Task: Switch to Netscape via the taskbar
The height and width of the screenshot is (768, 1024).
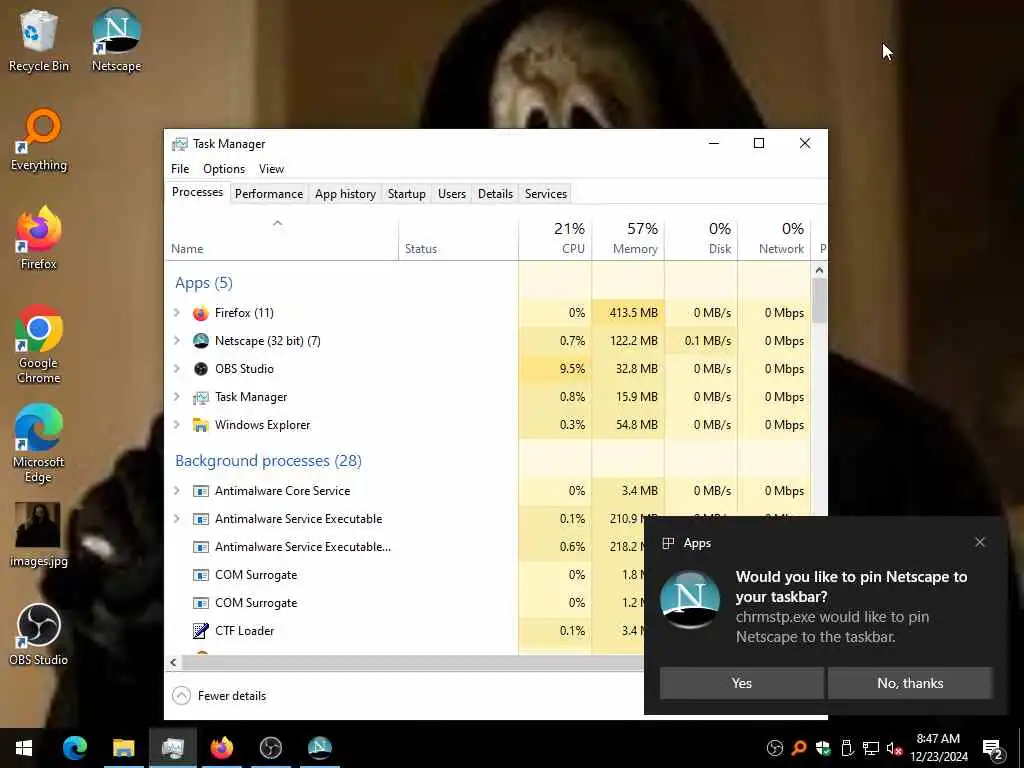Action: click(319, 748)
